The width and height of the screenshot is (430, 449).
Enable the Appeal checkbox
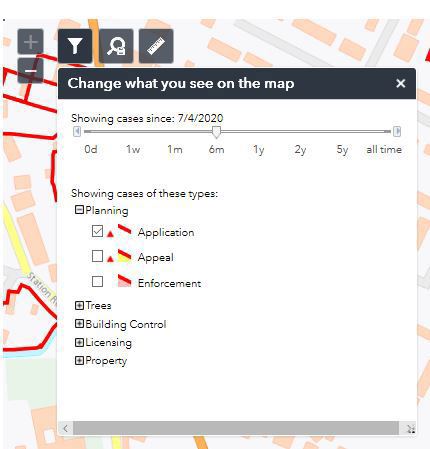click(x=97, y=256)
